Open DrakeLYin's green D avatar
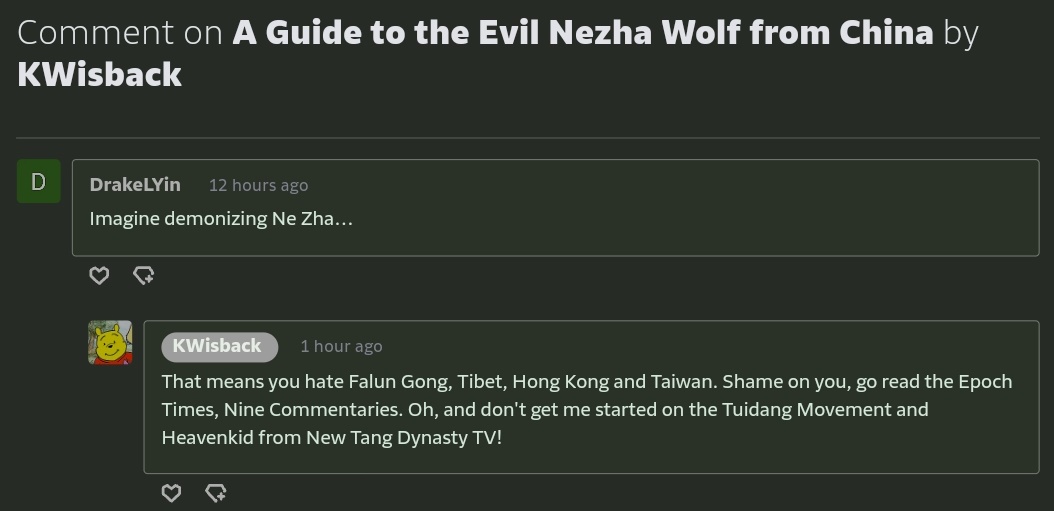 [39, 181]
